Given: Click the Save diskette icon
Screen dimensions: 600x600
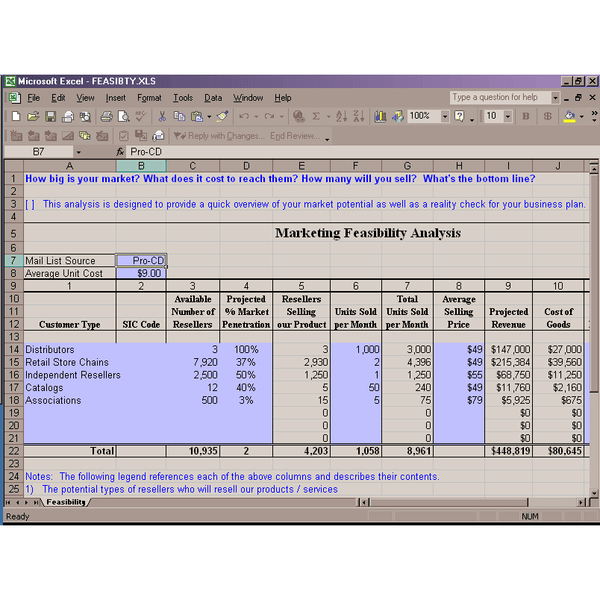Looking at the screenshot, I should point(51,116).
